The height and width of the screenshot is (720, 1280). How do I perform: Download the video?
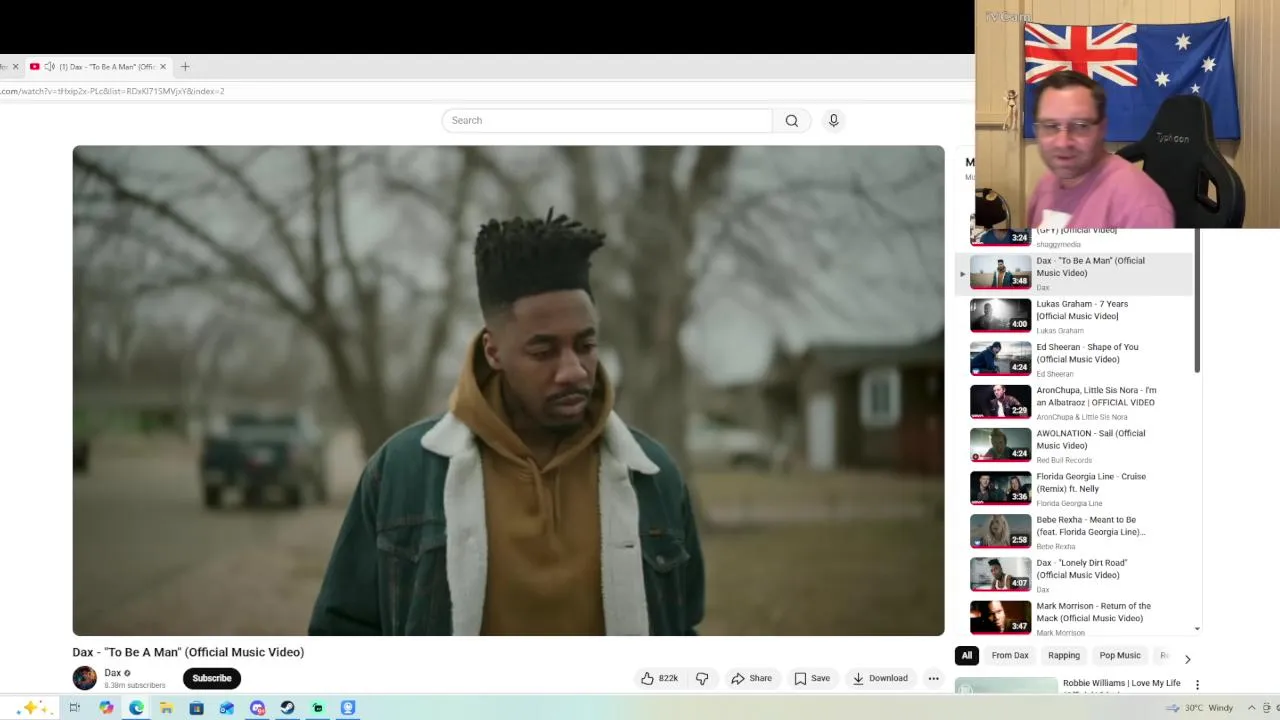point(880,678)
